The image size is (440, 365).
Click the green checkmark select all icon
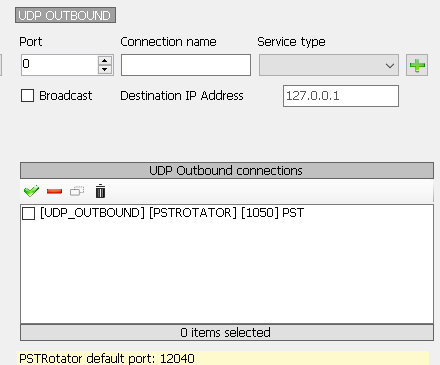click(31, 191)
